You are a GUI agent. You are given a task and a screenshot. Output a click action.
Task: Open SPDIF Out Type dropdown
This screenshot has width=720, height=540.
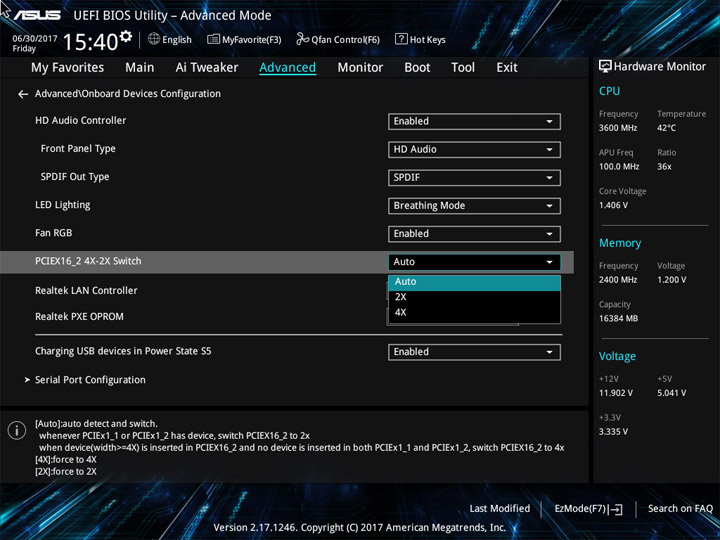[x=474, y=178]
